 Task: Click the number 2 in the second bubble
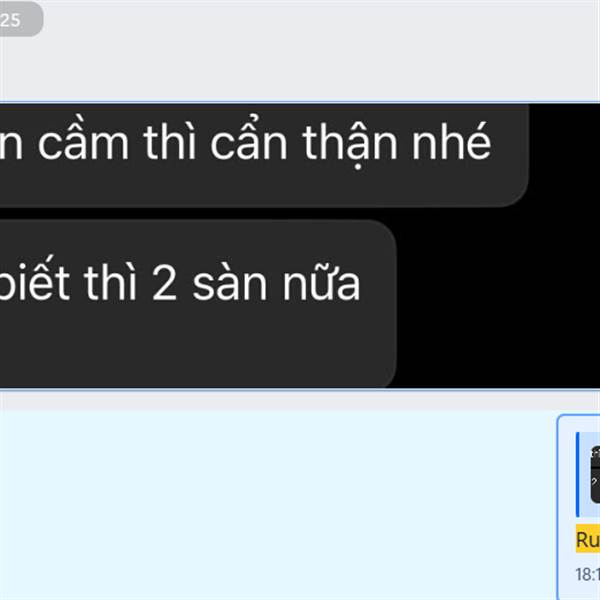pyautogui.click(x=164, y=284)
